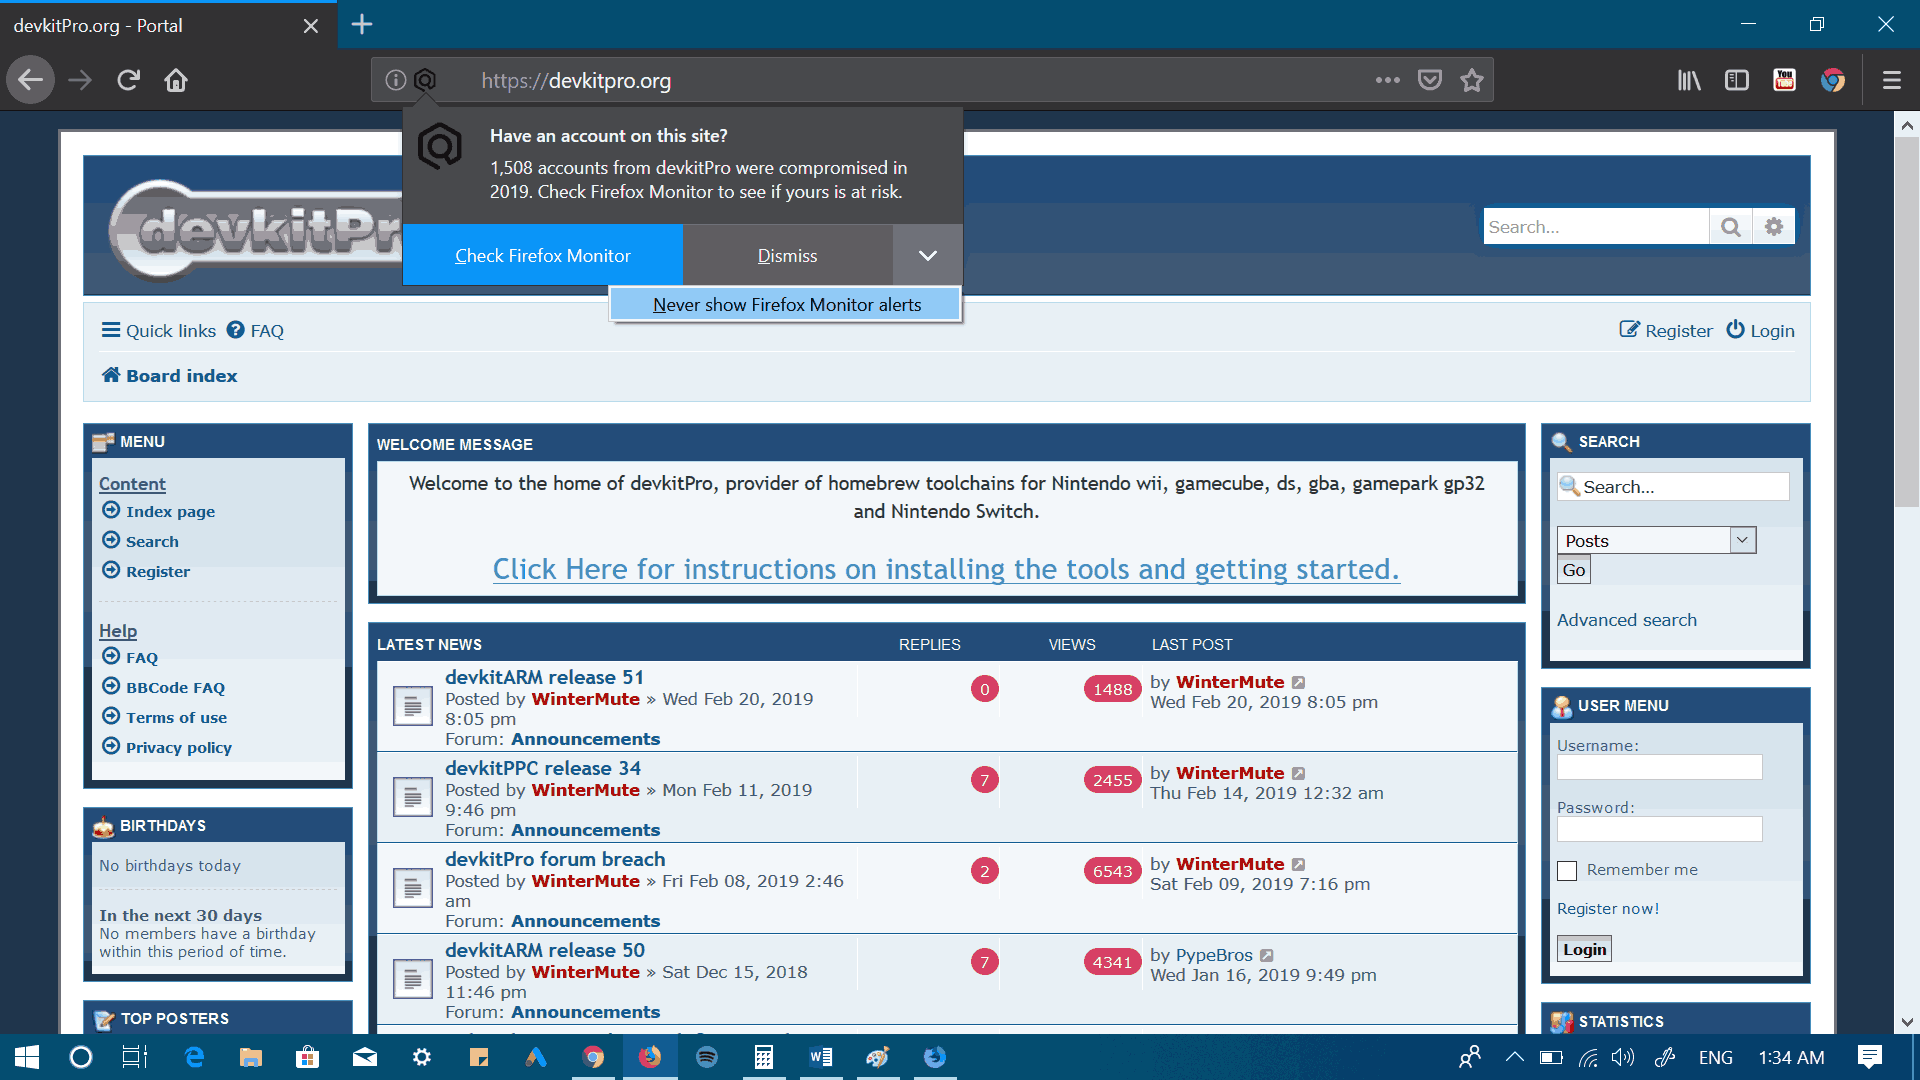Toggle the Remember me checkbox
Screen dimensions: 1920x1080
[1567, 869]
